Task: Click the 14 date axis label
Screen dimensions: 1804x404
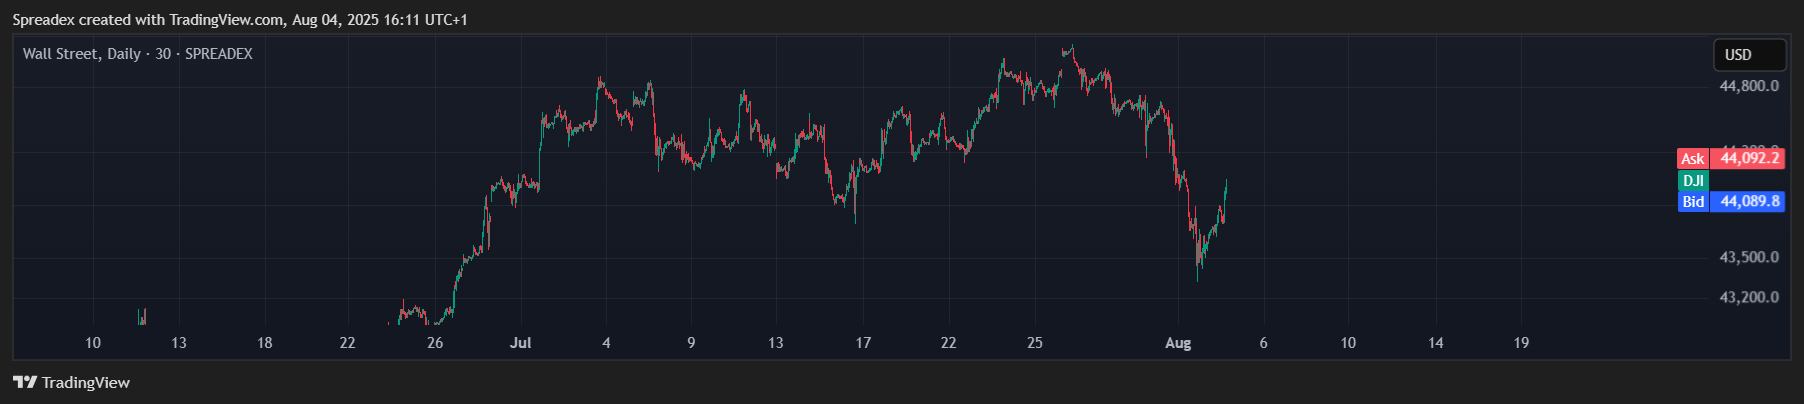Action: (x=1435, y=343)
